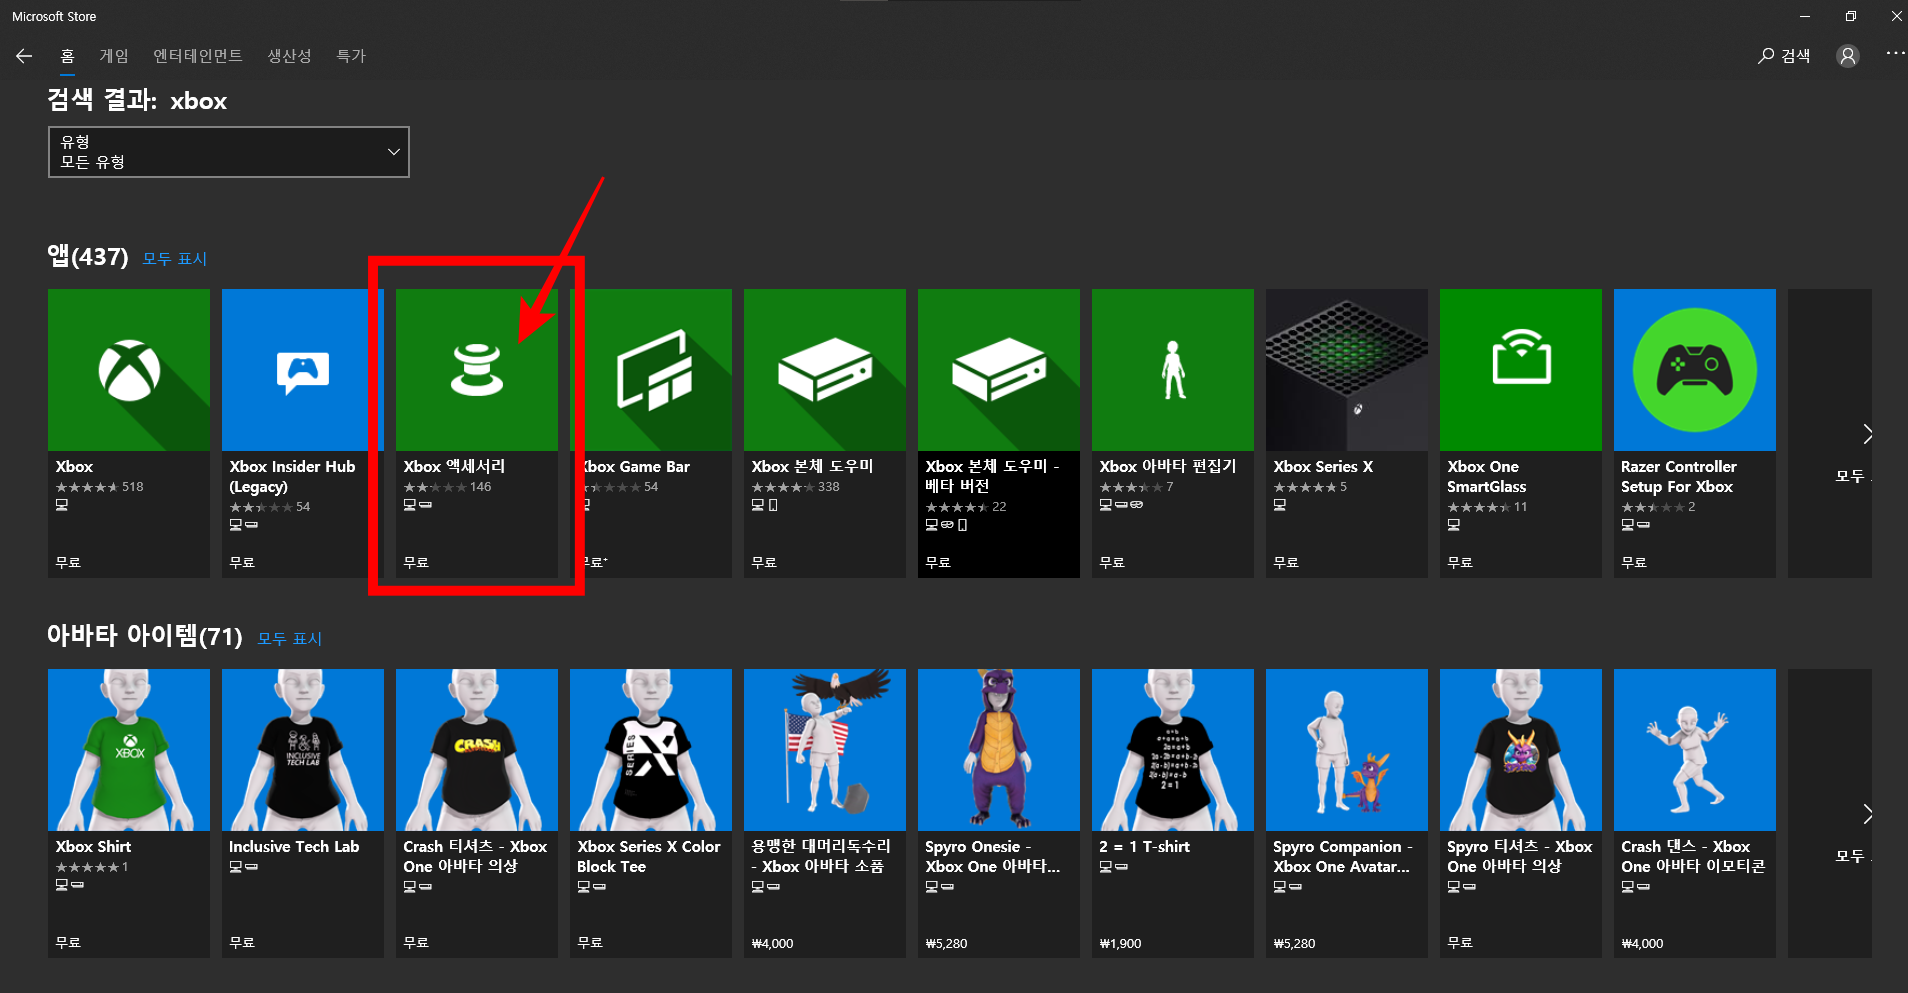Open the Xbox 본체 도우미 app icon
The width and height of the screenshot is (1908, 993).
(825, 370)
